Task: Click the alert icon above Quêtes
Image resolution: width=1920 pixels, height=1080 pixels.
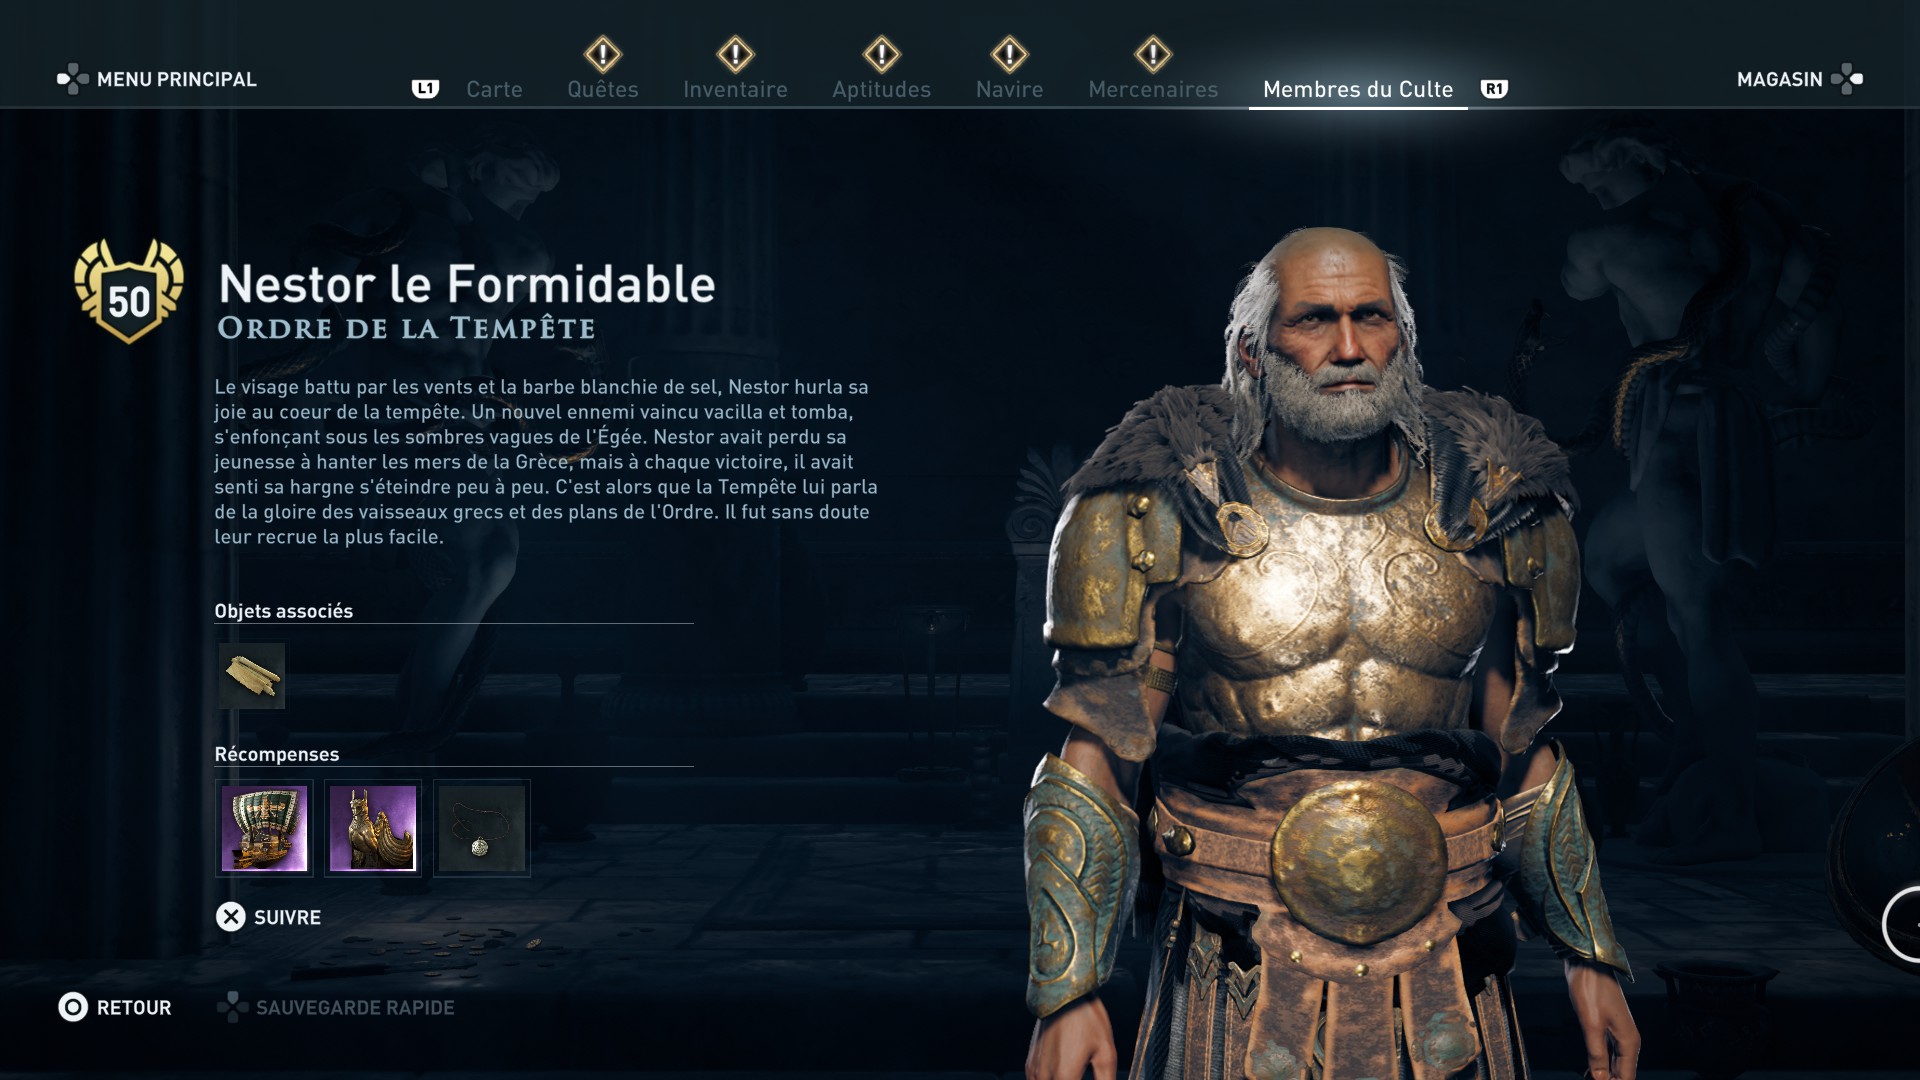Action: 603,54
